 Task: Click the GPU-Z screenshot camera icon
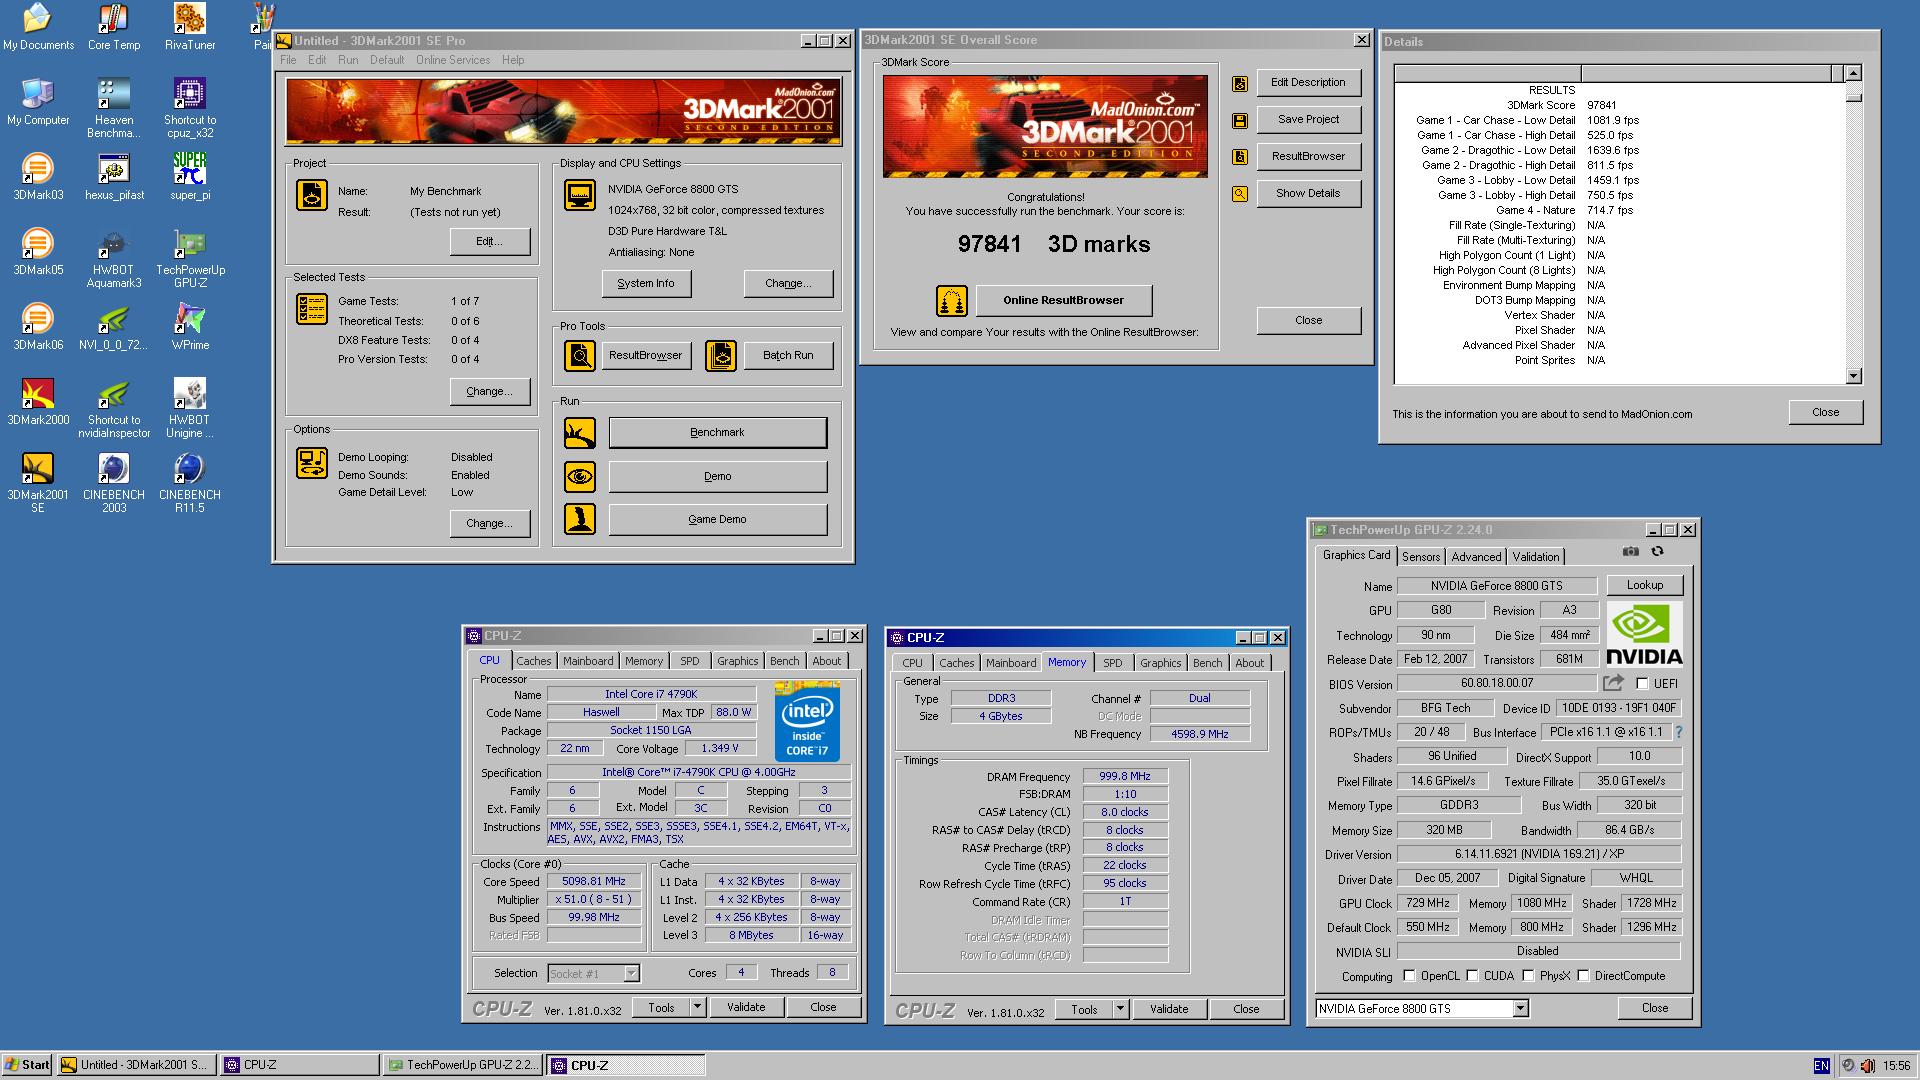1631,551
